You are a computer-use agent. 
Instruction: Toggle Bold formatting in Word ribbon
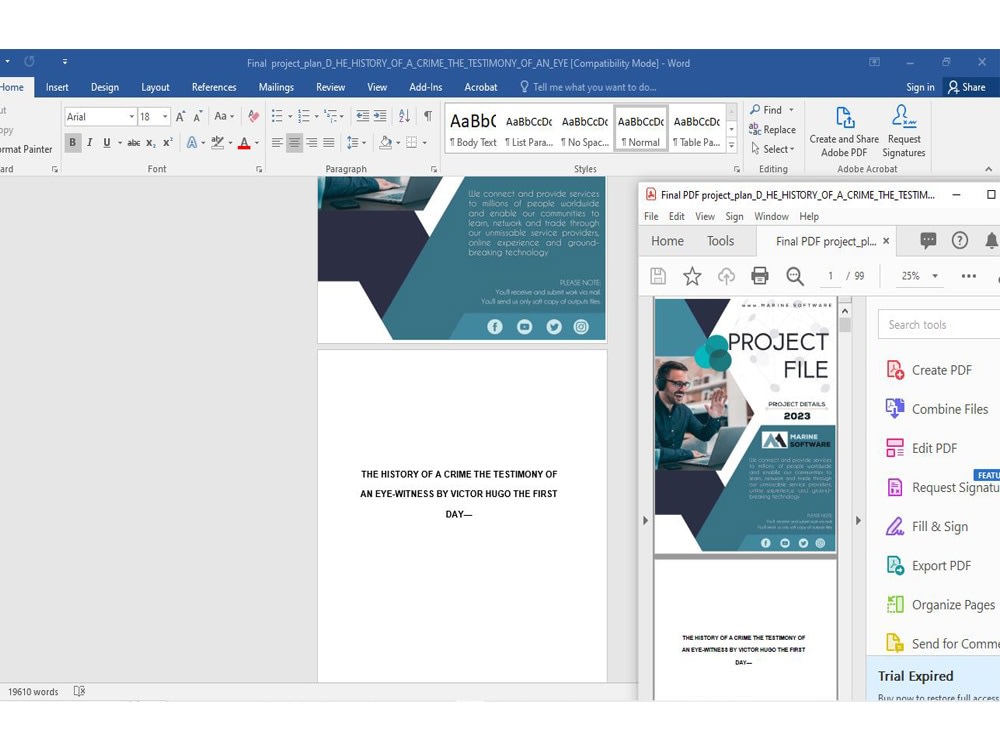(73, 142)
